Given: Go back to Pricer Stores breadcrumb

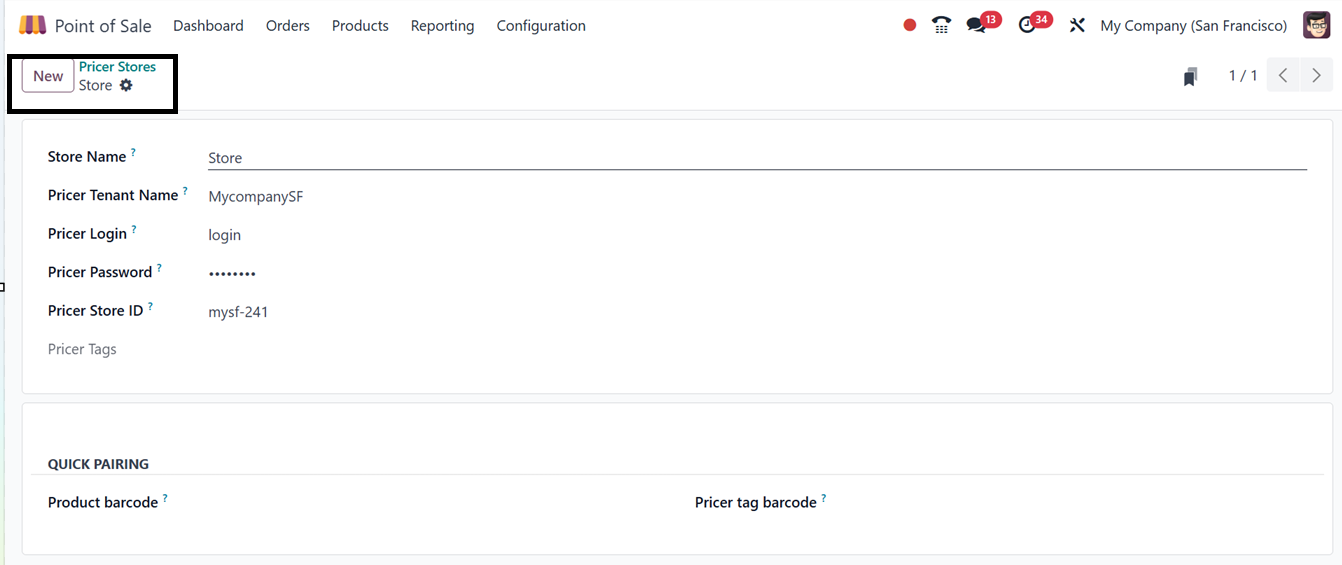Looking at the screenshot, I should point(117,67).
